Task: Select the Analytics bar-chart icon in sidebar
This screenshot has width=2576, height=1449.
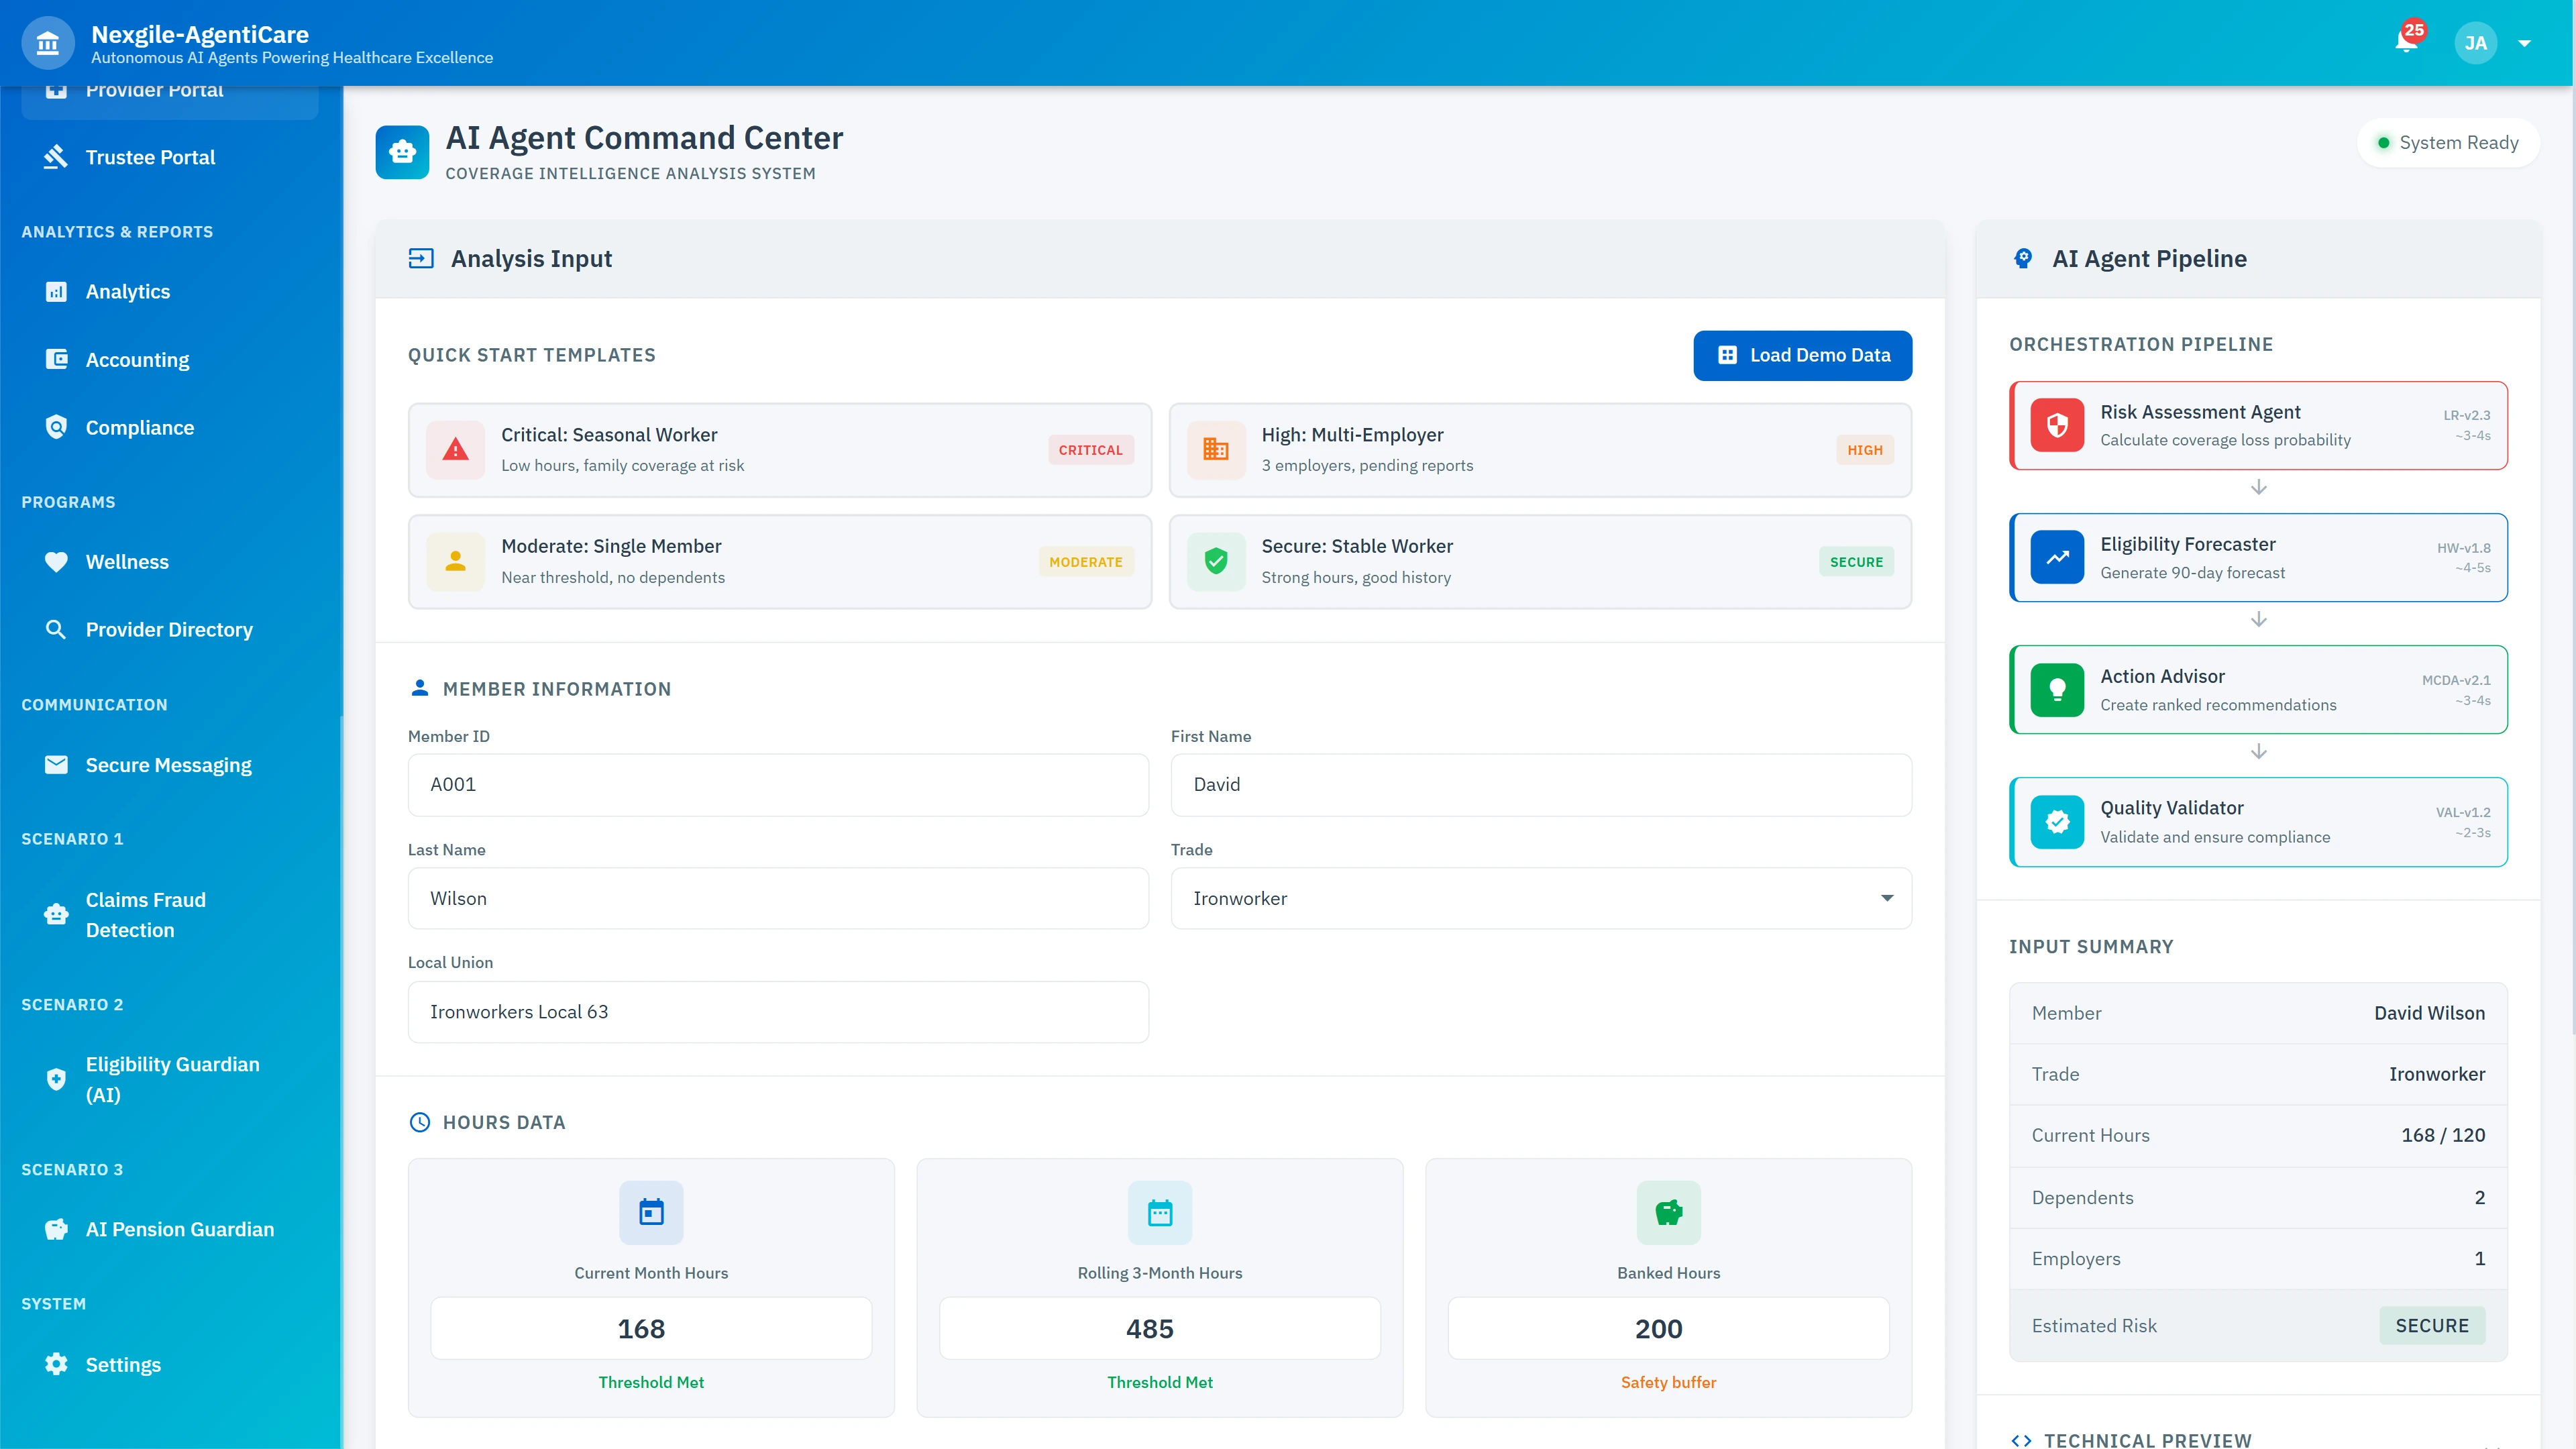Action: pos(57,291)
